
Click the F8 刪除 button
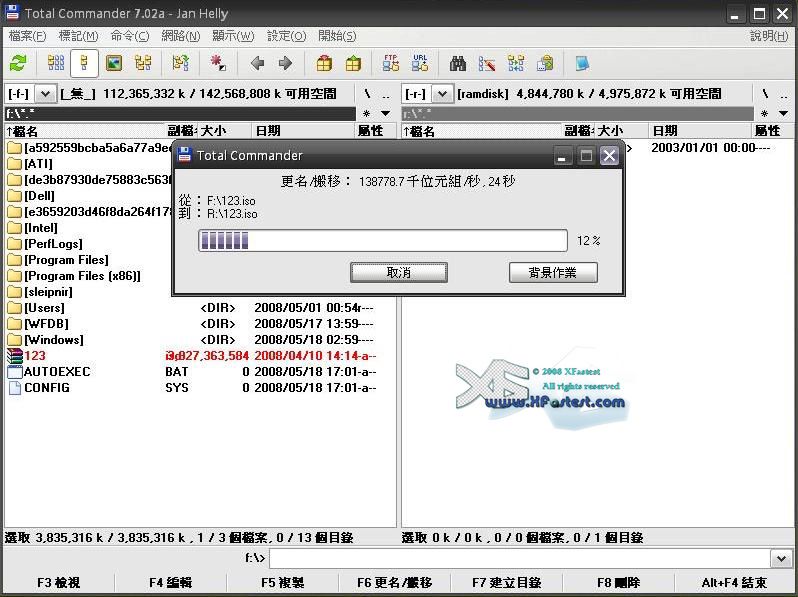point(618,582)
